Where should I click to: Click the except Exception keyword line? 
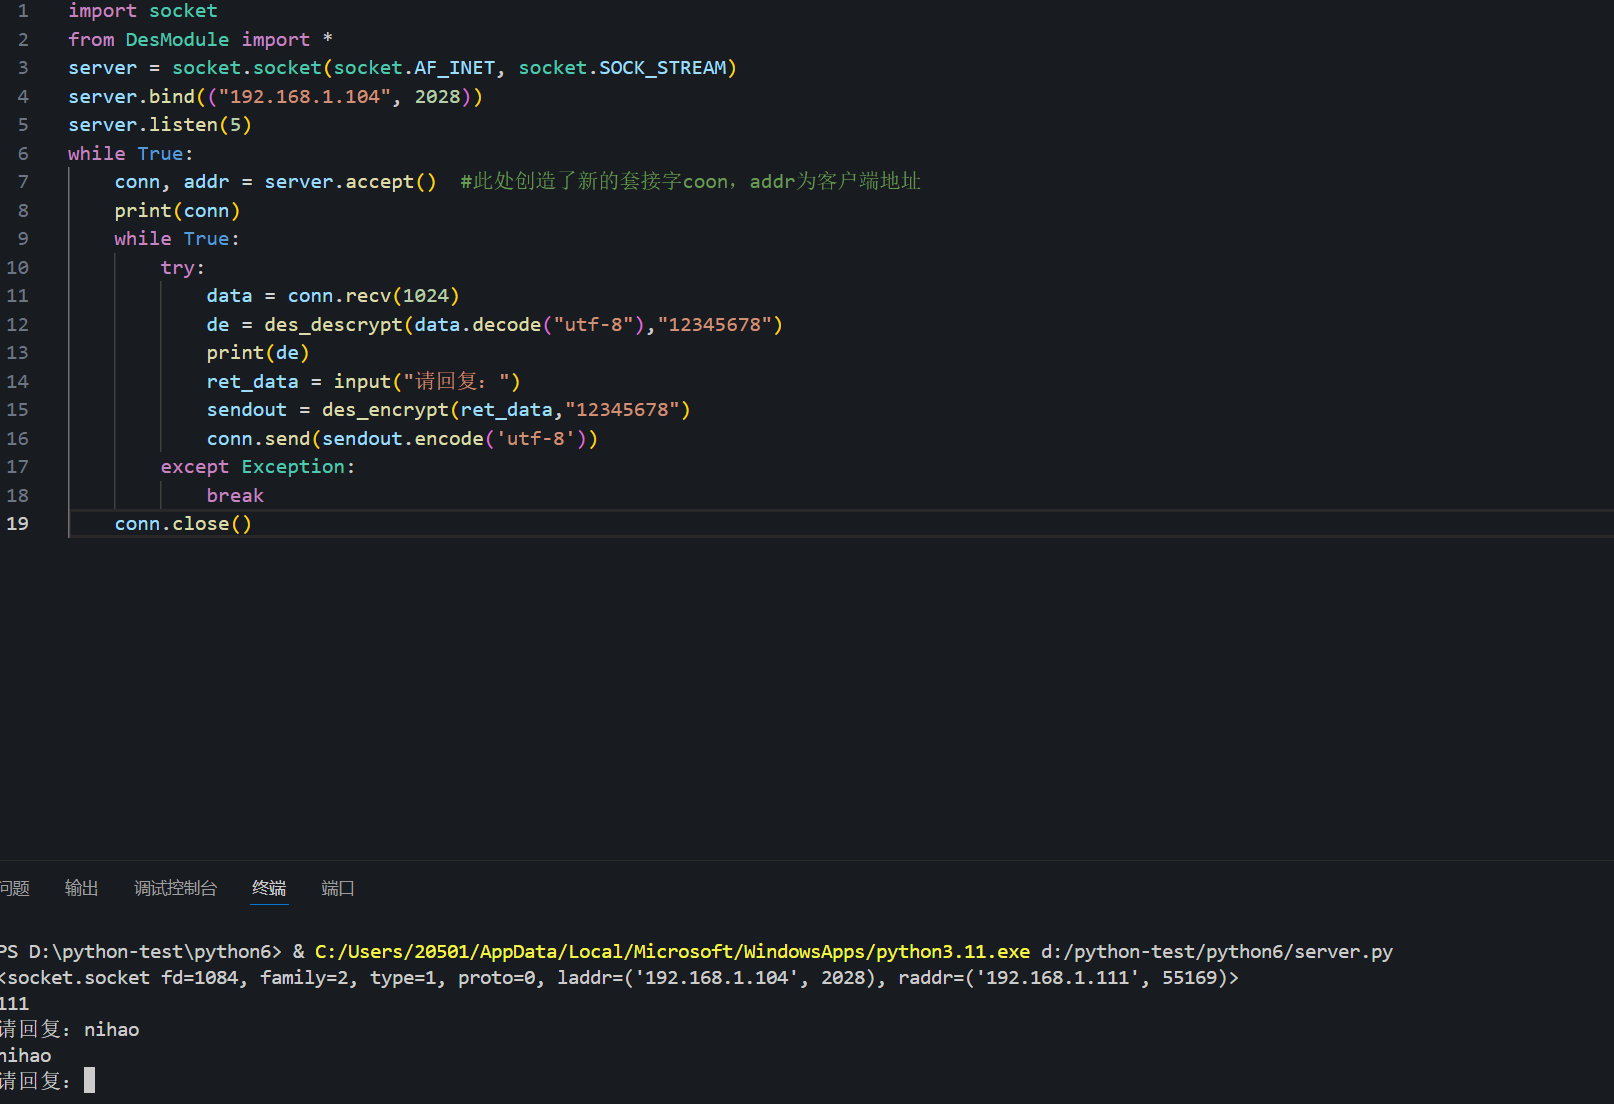[257, 467]
